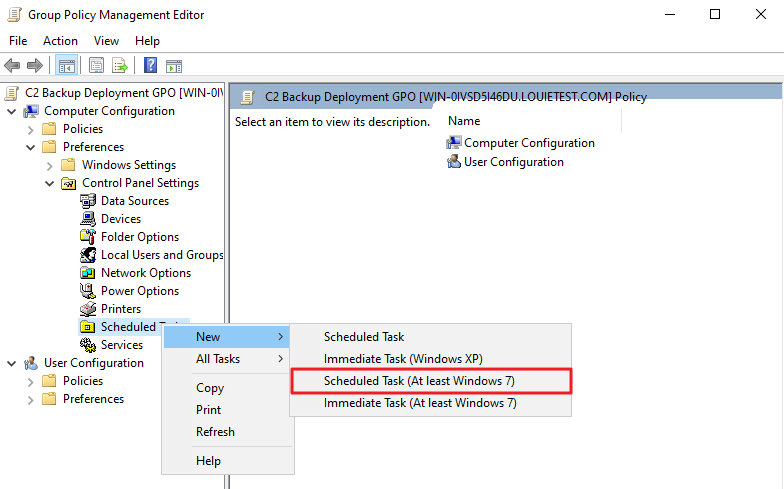The width and height of the screenshot is (784, 489).
Task: Click the Properties toolbar icon
Action: 96,66
